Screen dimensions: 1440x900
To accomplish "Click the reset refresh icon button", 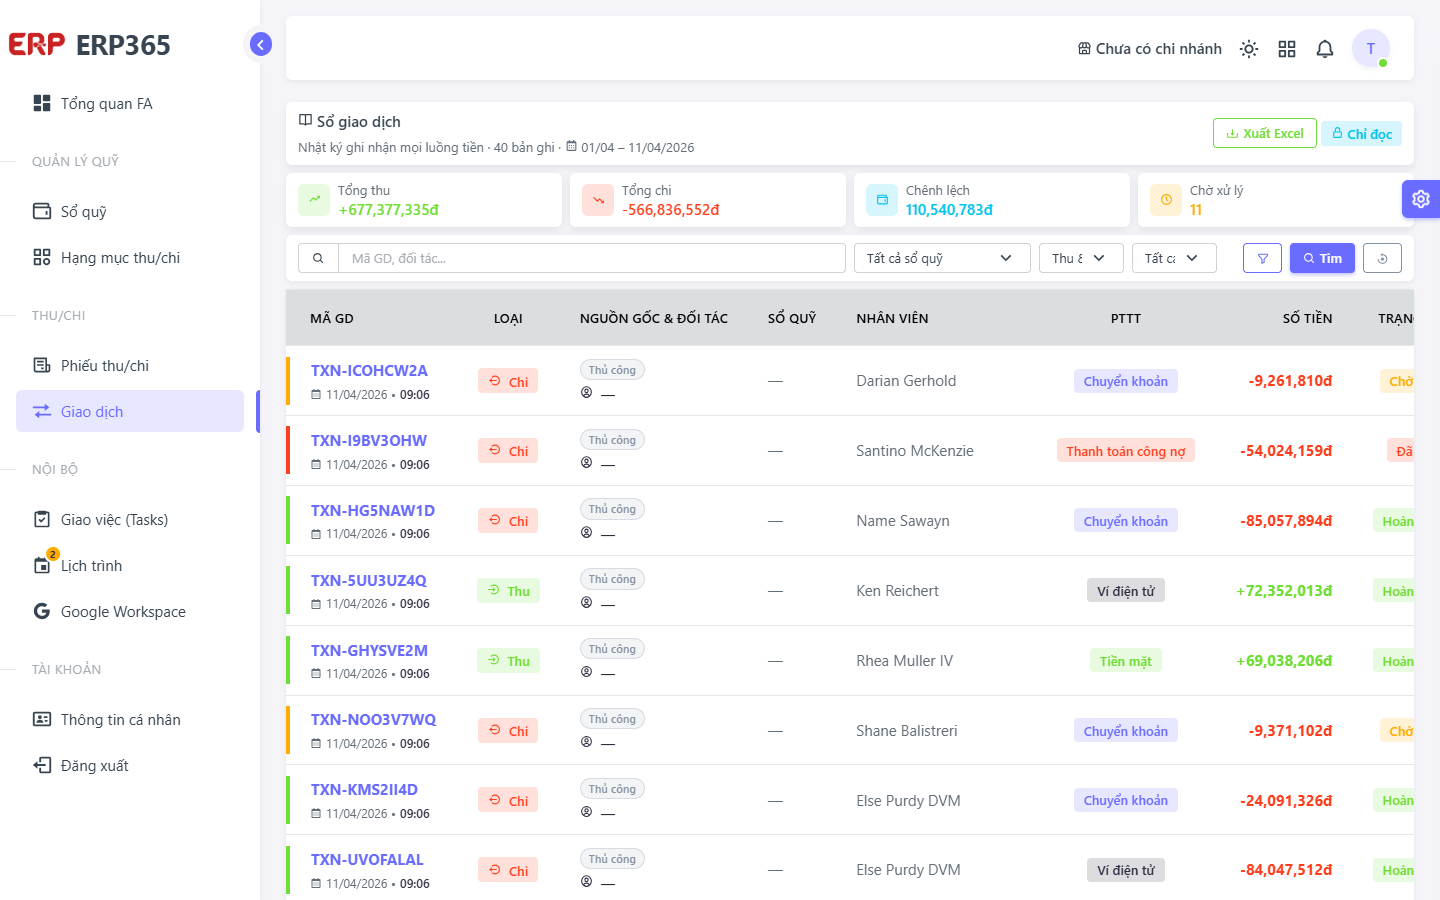I will tap(1382, 258).
